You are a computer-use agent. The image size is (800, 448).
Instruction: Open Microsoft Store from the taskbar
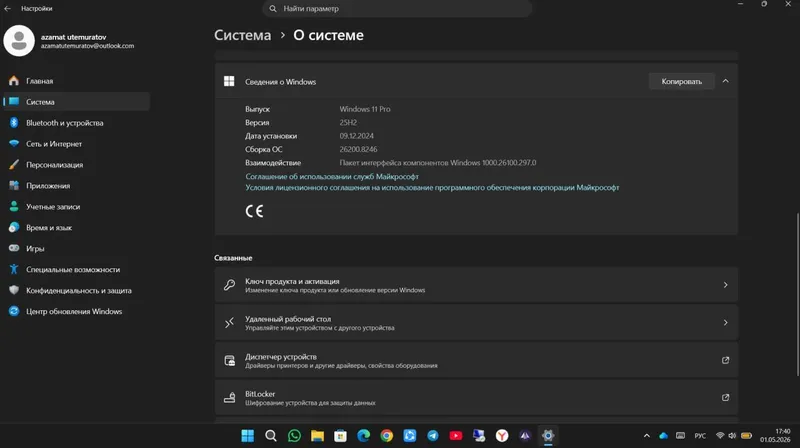click(340, 435)
